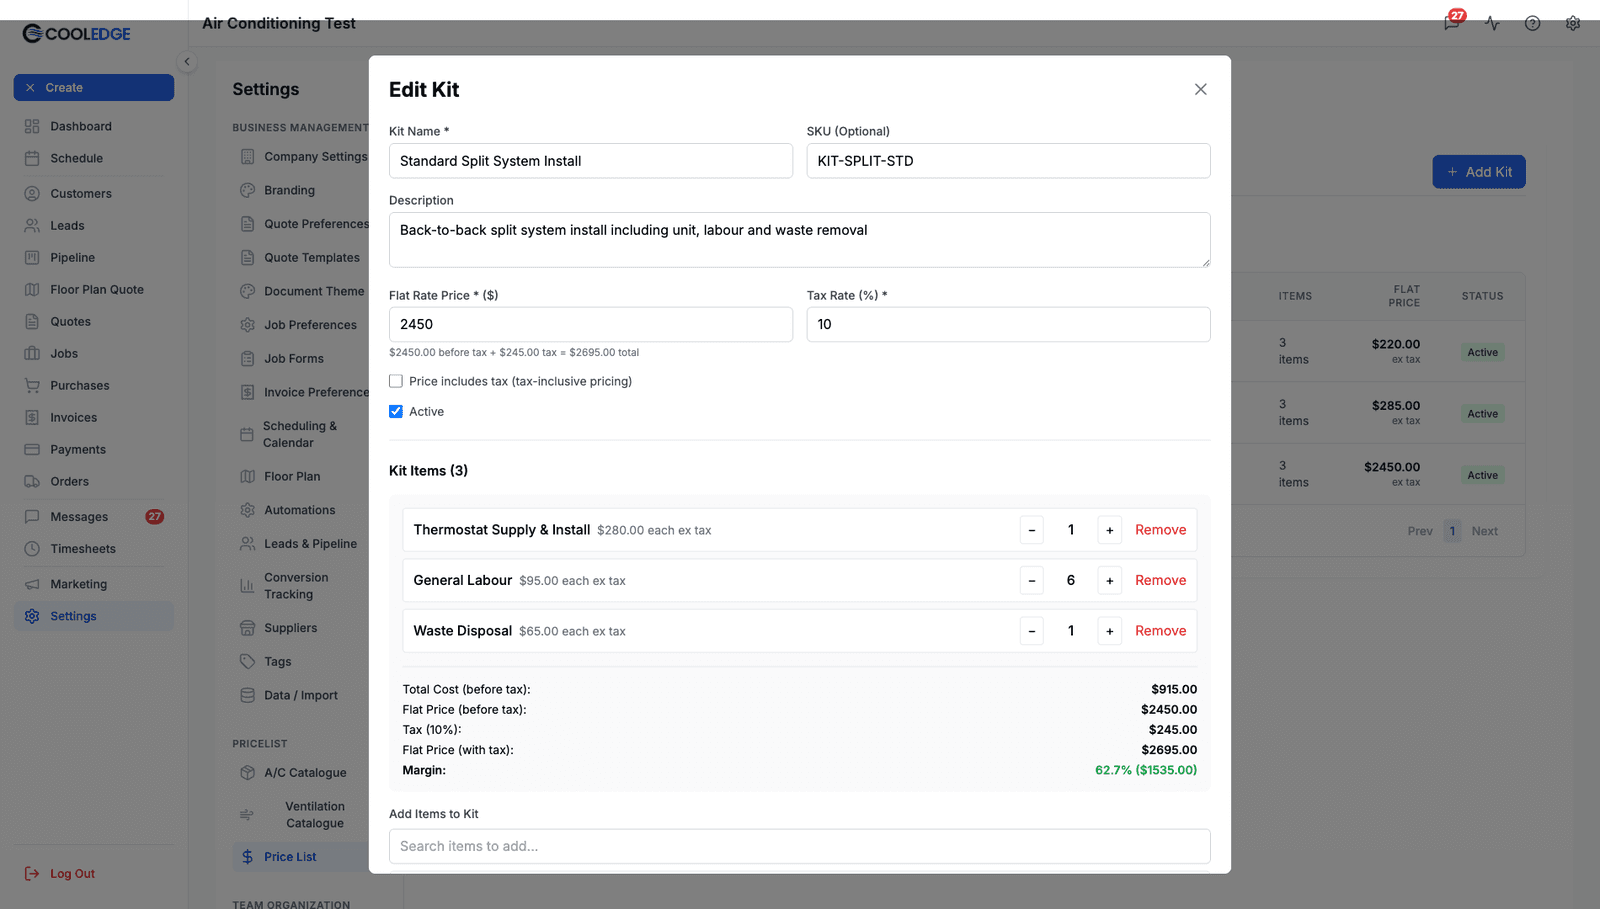
Task: Open Timesheets in the sidebar
Action: pos(94,549)
